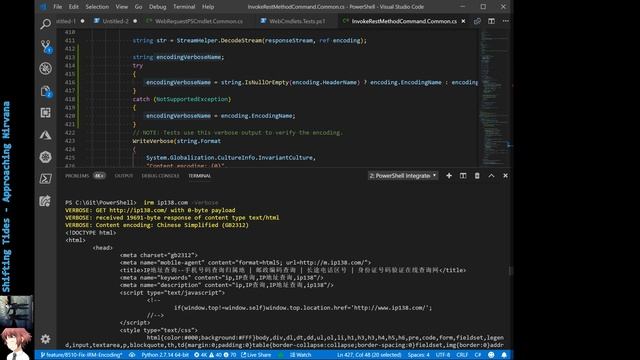Switch to the Untitled-2 editor tab
The width and height of the screenshot is (640, 360).
[x=115, y=21]
